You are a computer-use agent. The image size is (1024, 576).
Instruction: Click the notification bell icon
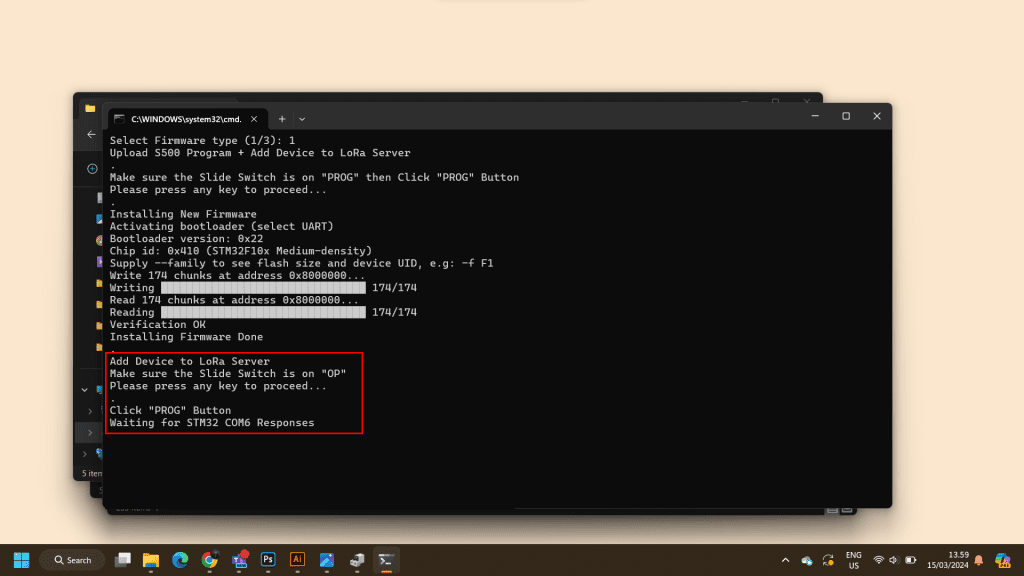pyautogui.click(x=979, y=560)
